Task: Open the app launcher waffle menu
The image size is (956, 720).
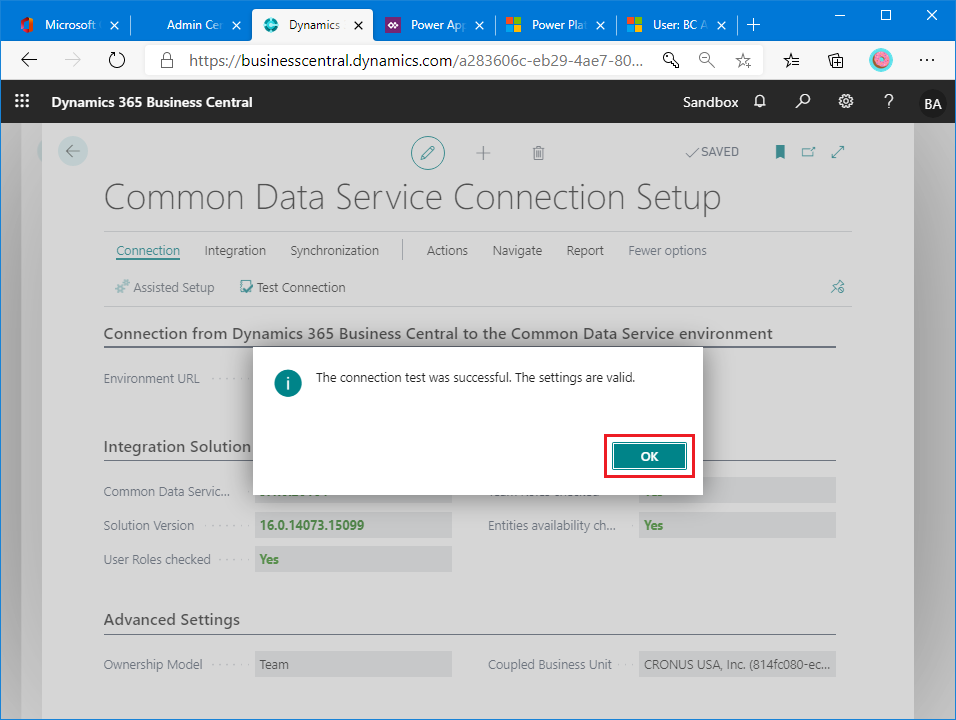Action: pyautogui.click(x=22, y=101)
